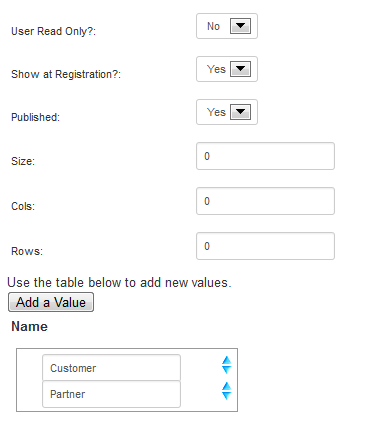Focus the Size input field

point(265,156)
